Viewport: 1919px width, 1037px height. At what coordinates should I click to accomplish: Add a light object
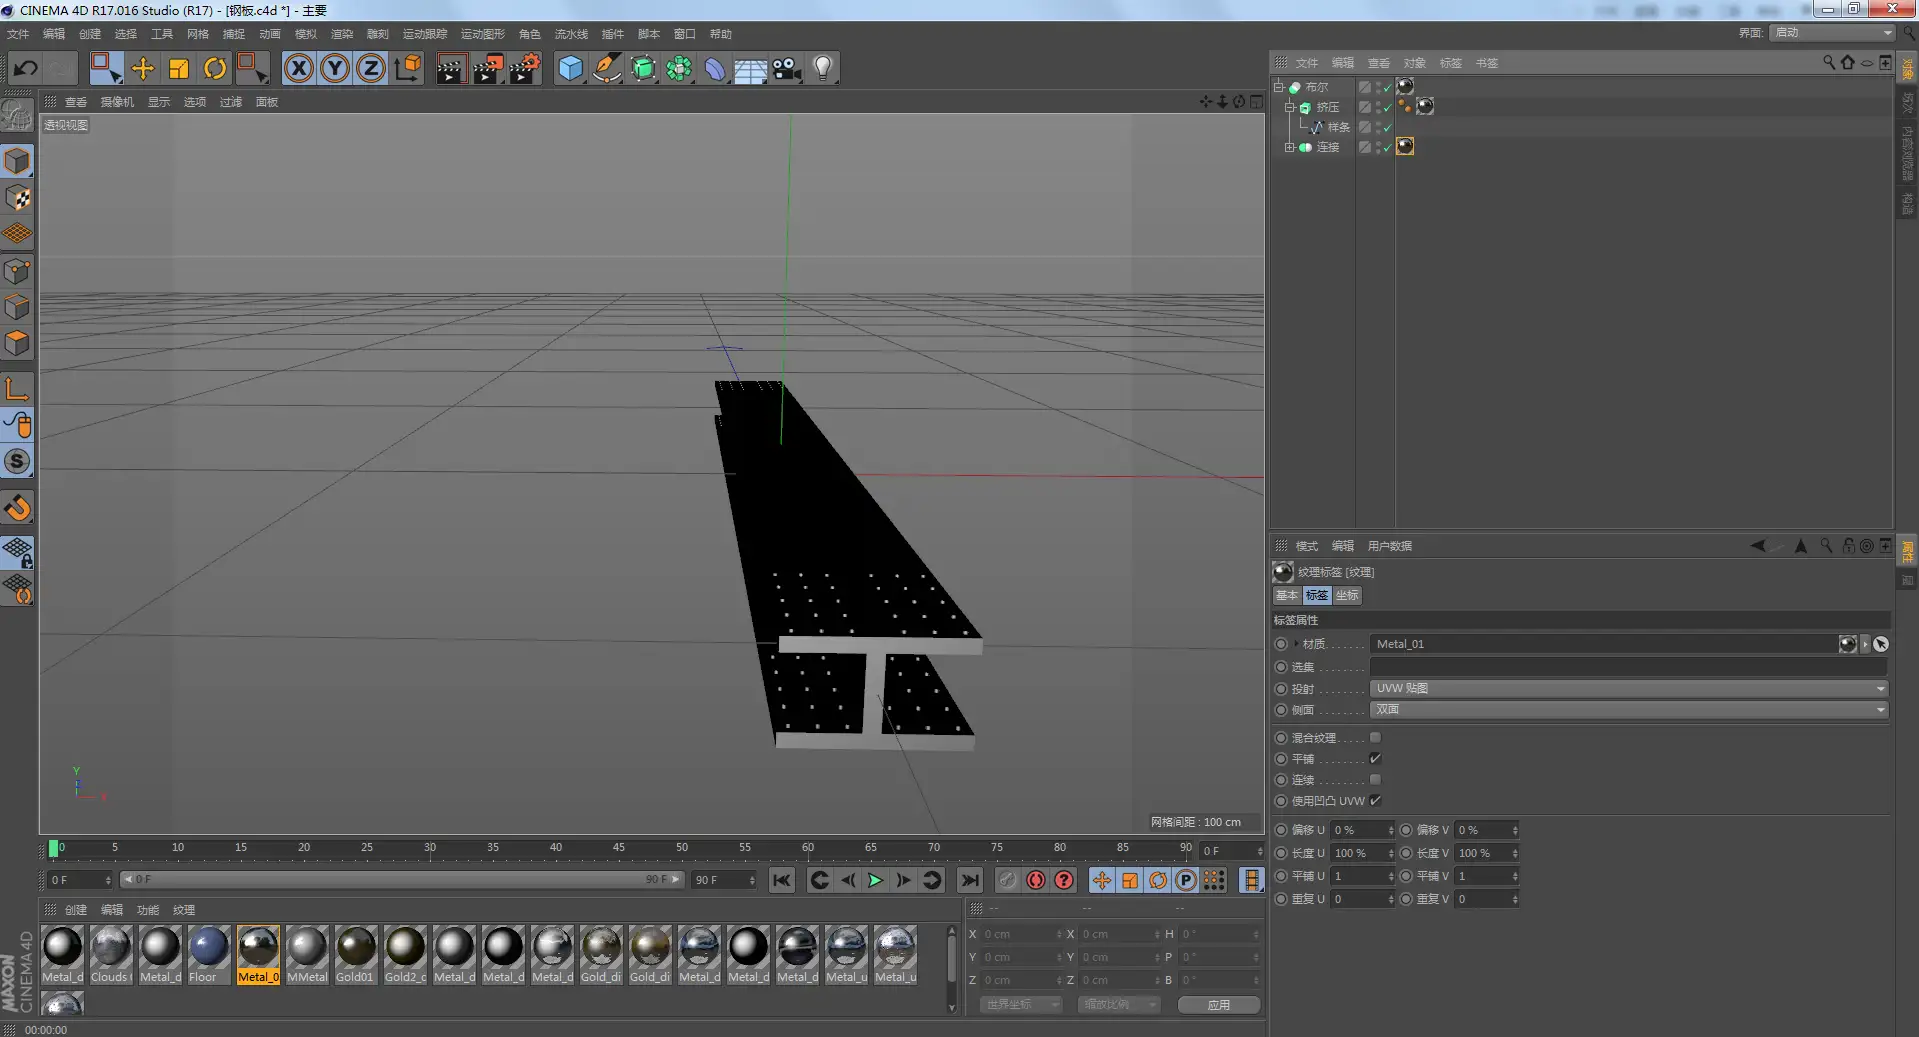pyautogui.click(x=823, y=68)
